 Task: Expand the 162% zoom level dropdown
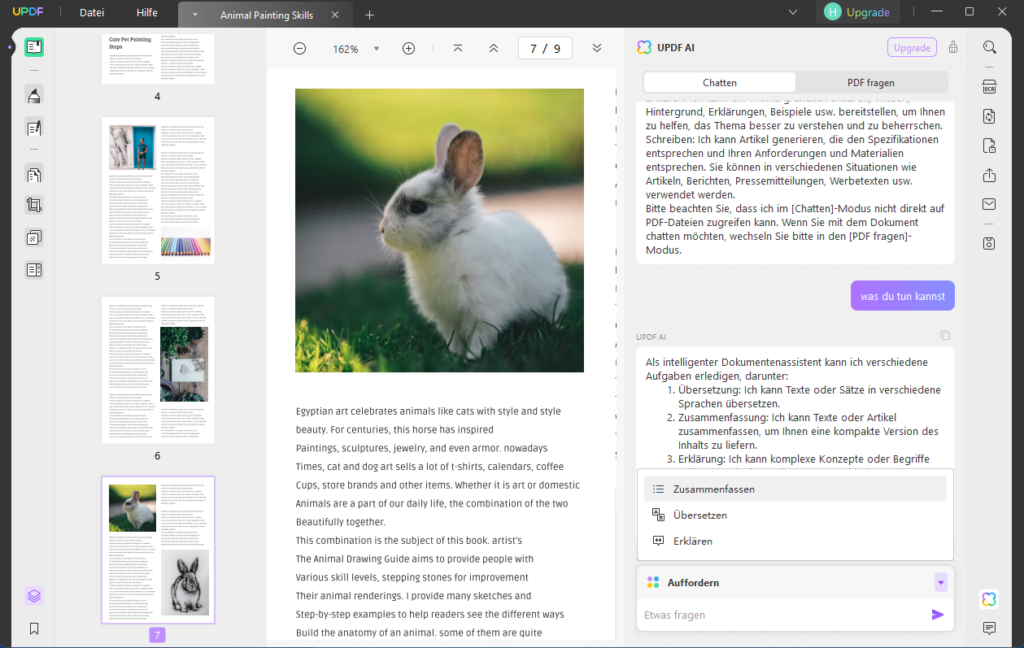pos(377,49)
